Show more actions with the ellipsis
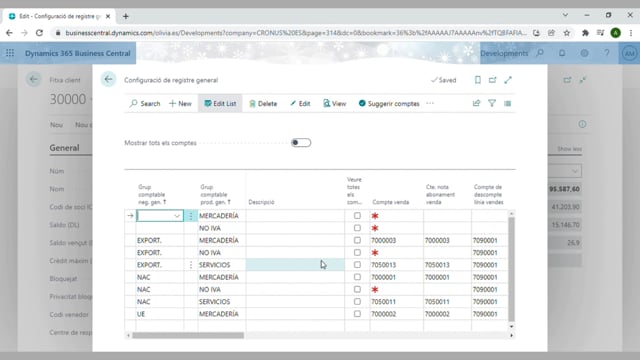Screen dimensions: 640x360 pos(430,103)
